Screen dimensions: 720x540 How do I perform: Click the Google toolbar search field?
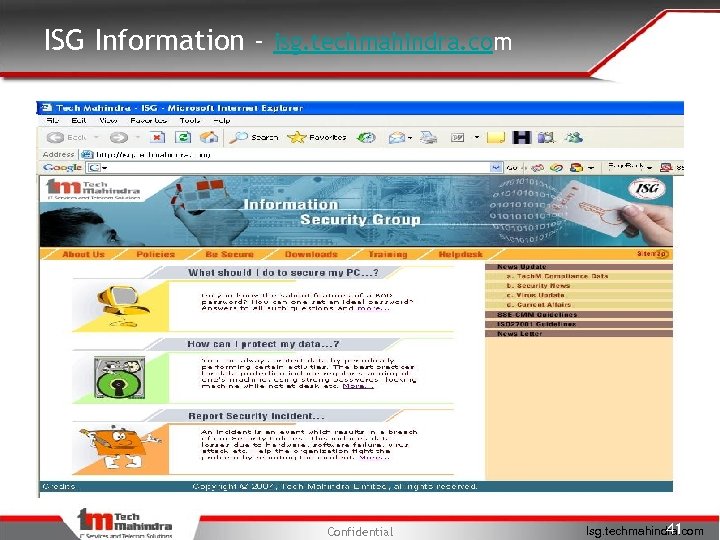tap(294, 168)
